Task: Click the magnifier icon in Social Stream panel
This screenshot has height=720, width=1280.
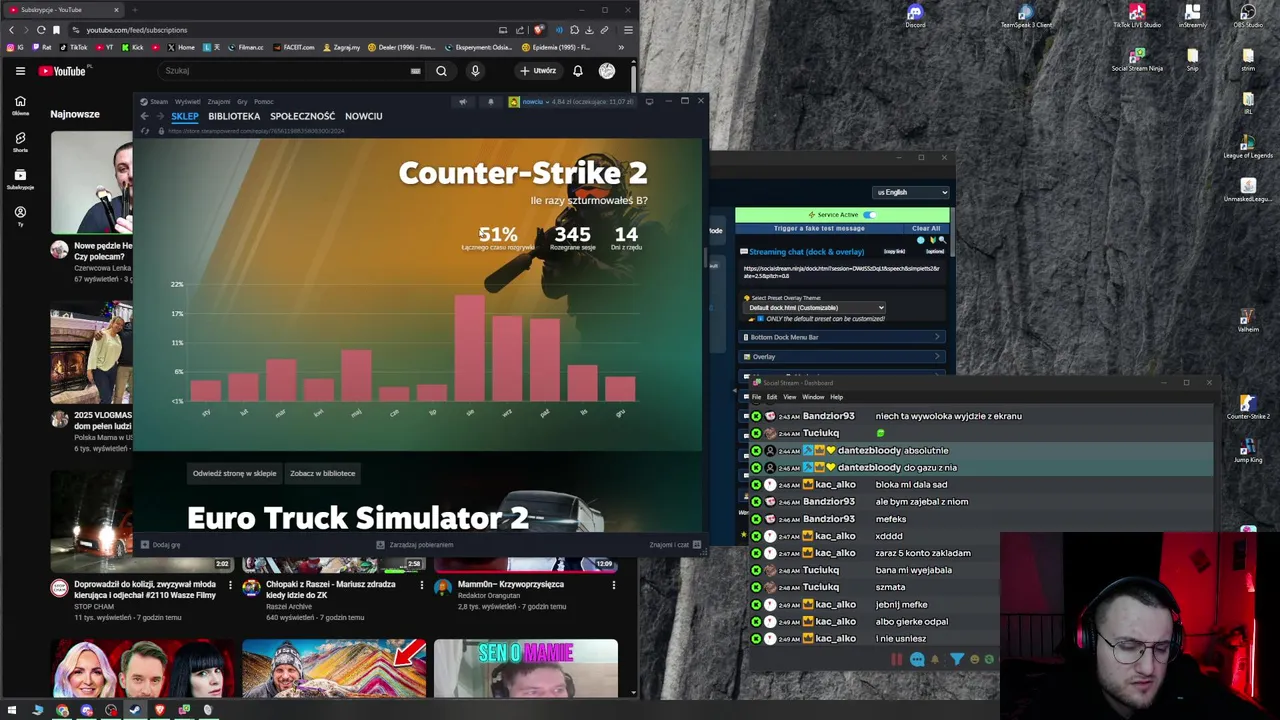Action: [941, 240]
